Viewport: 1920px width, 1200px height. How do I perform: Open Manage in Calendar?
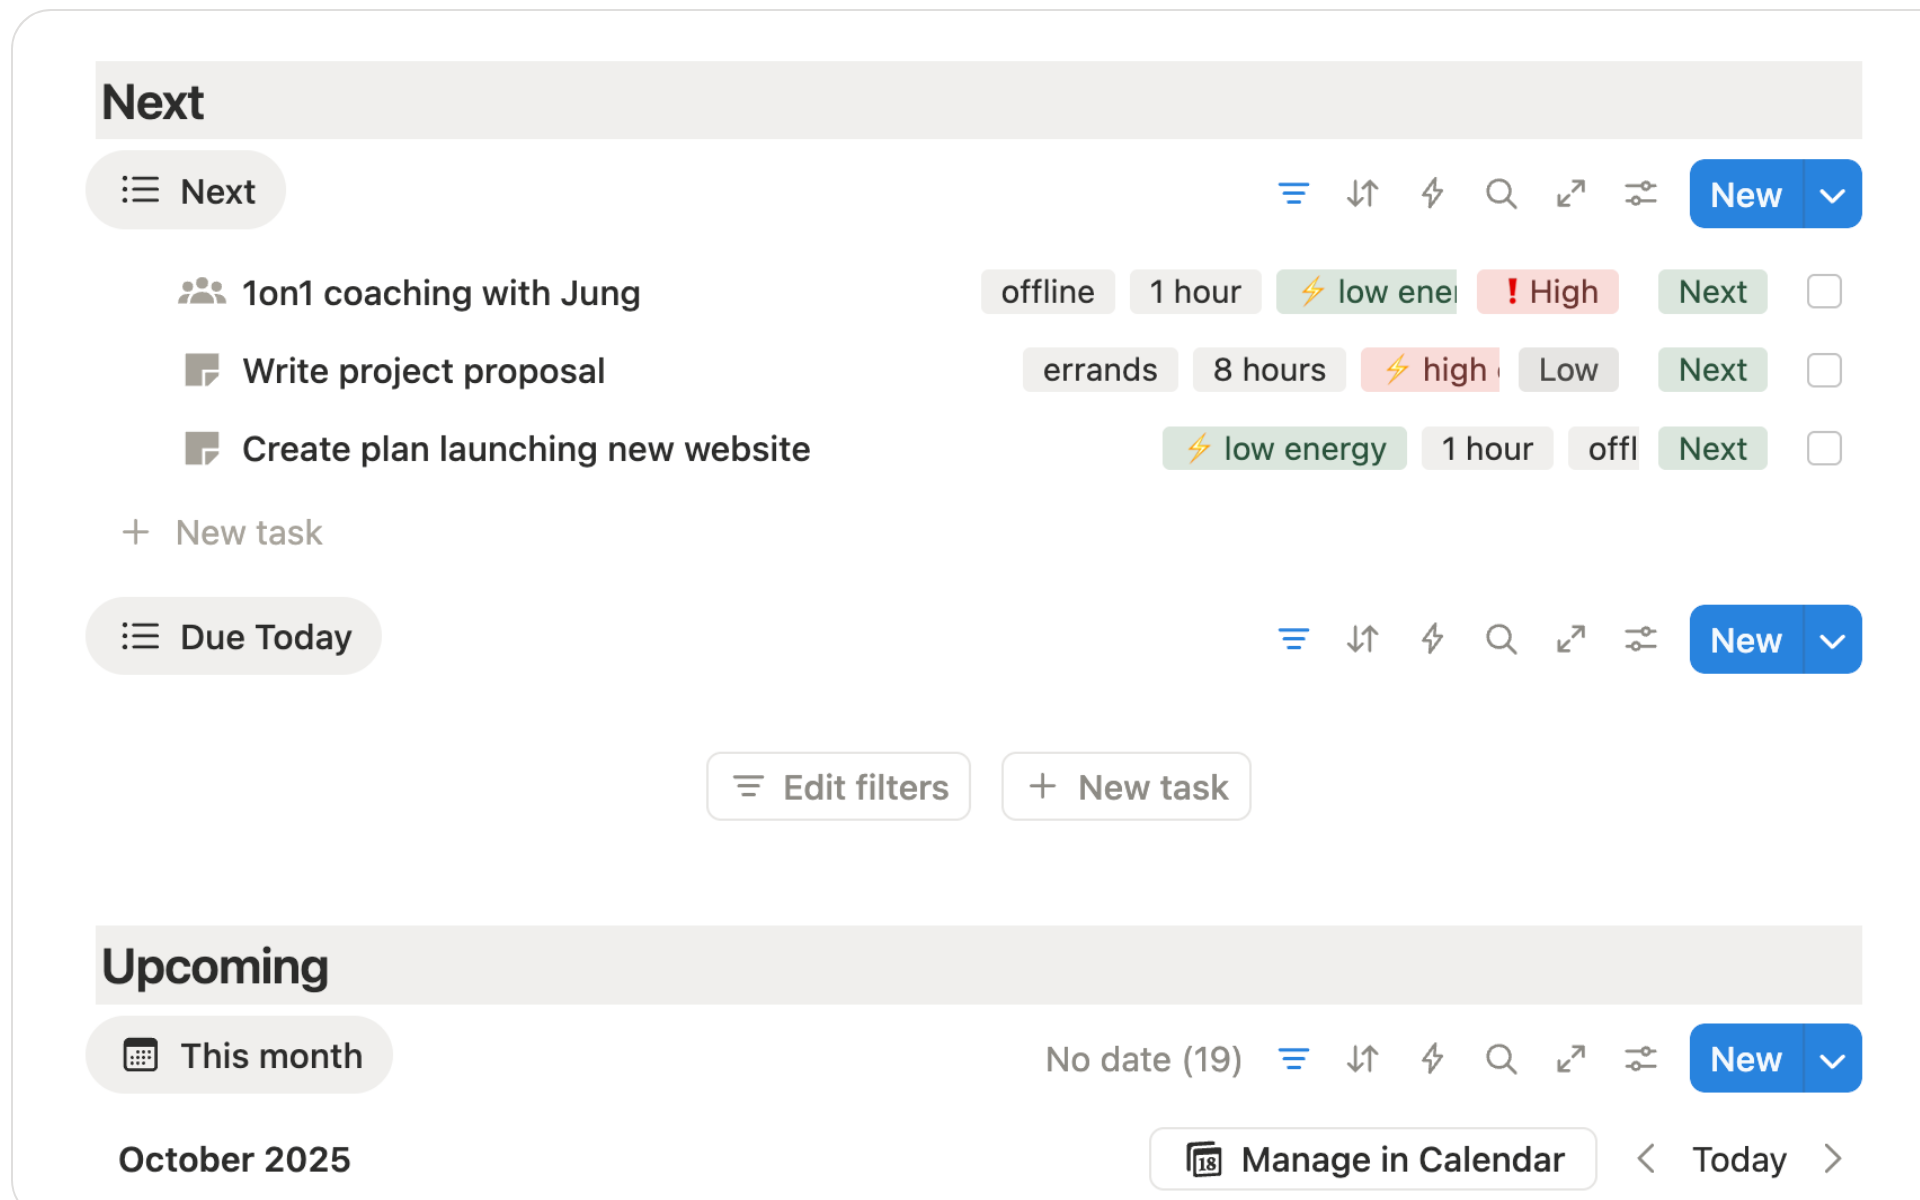tap(1373, 1158)
